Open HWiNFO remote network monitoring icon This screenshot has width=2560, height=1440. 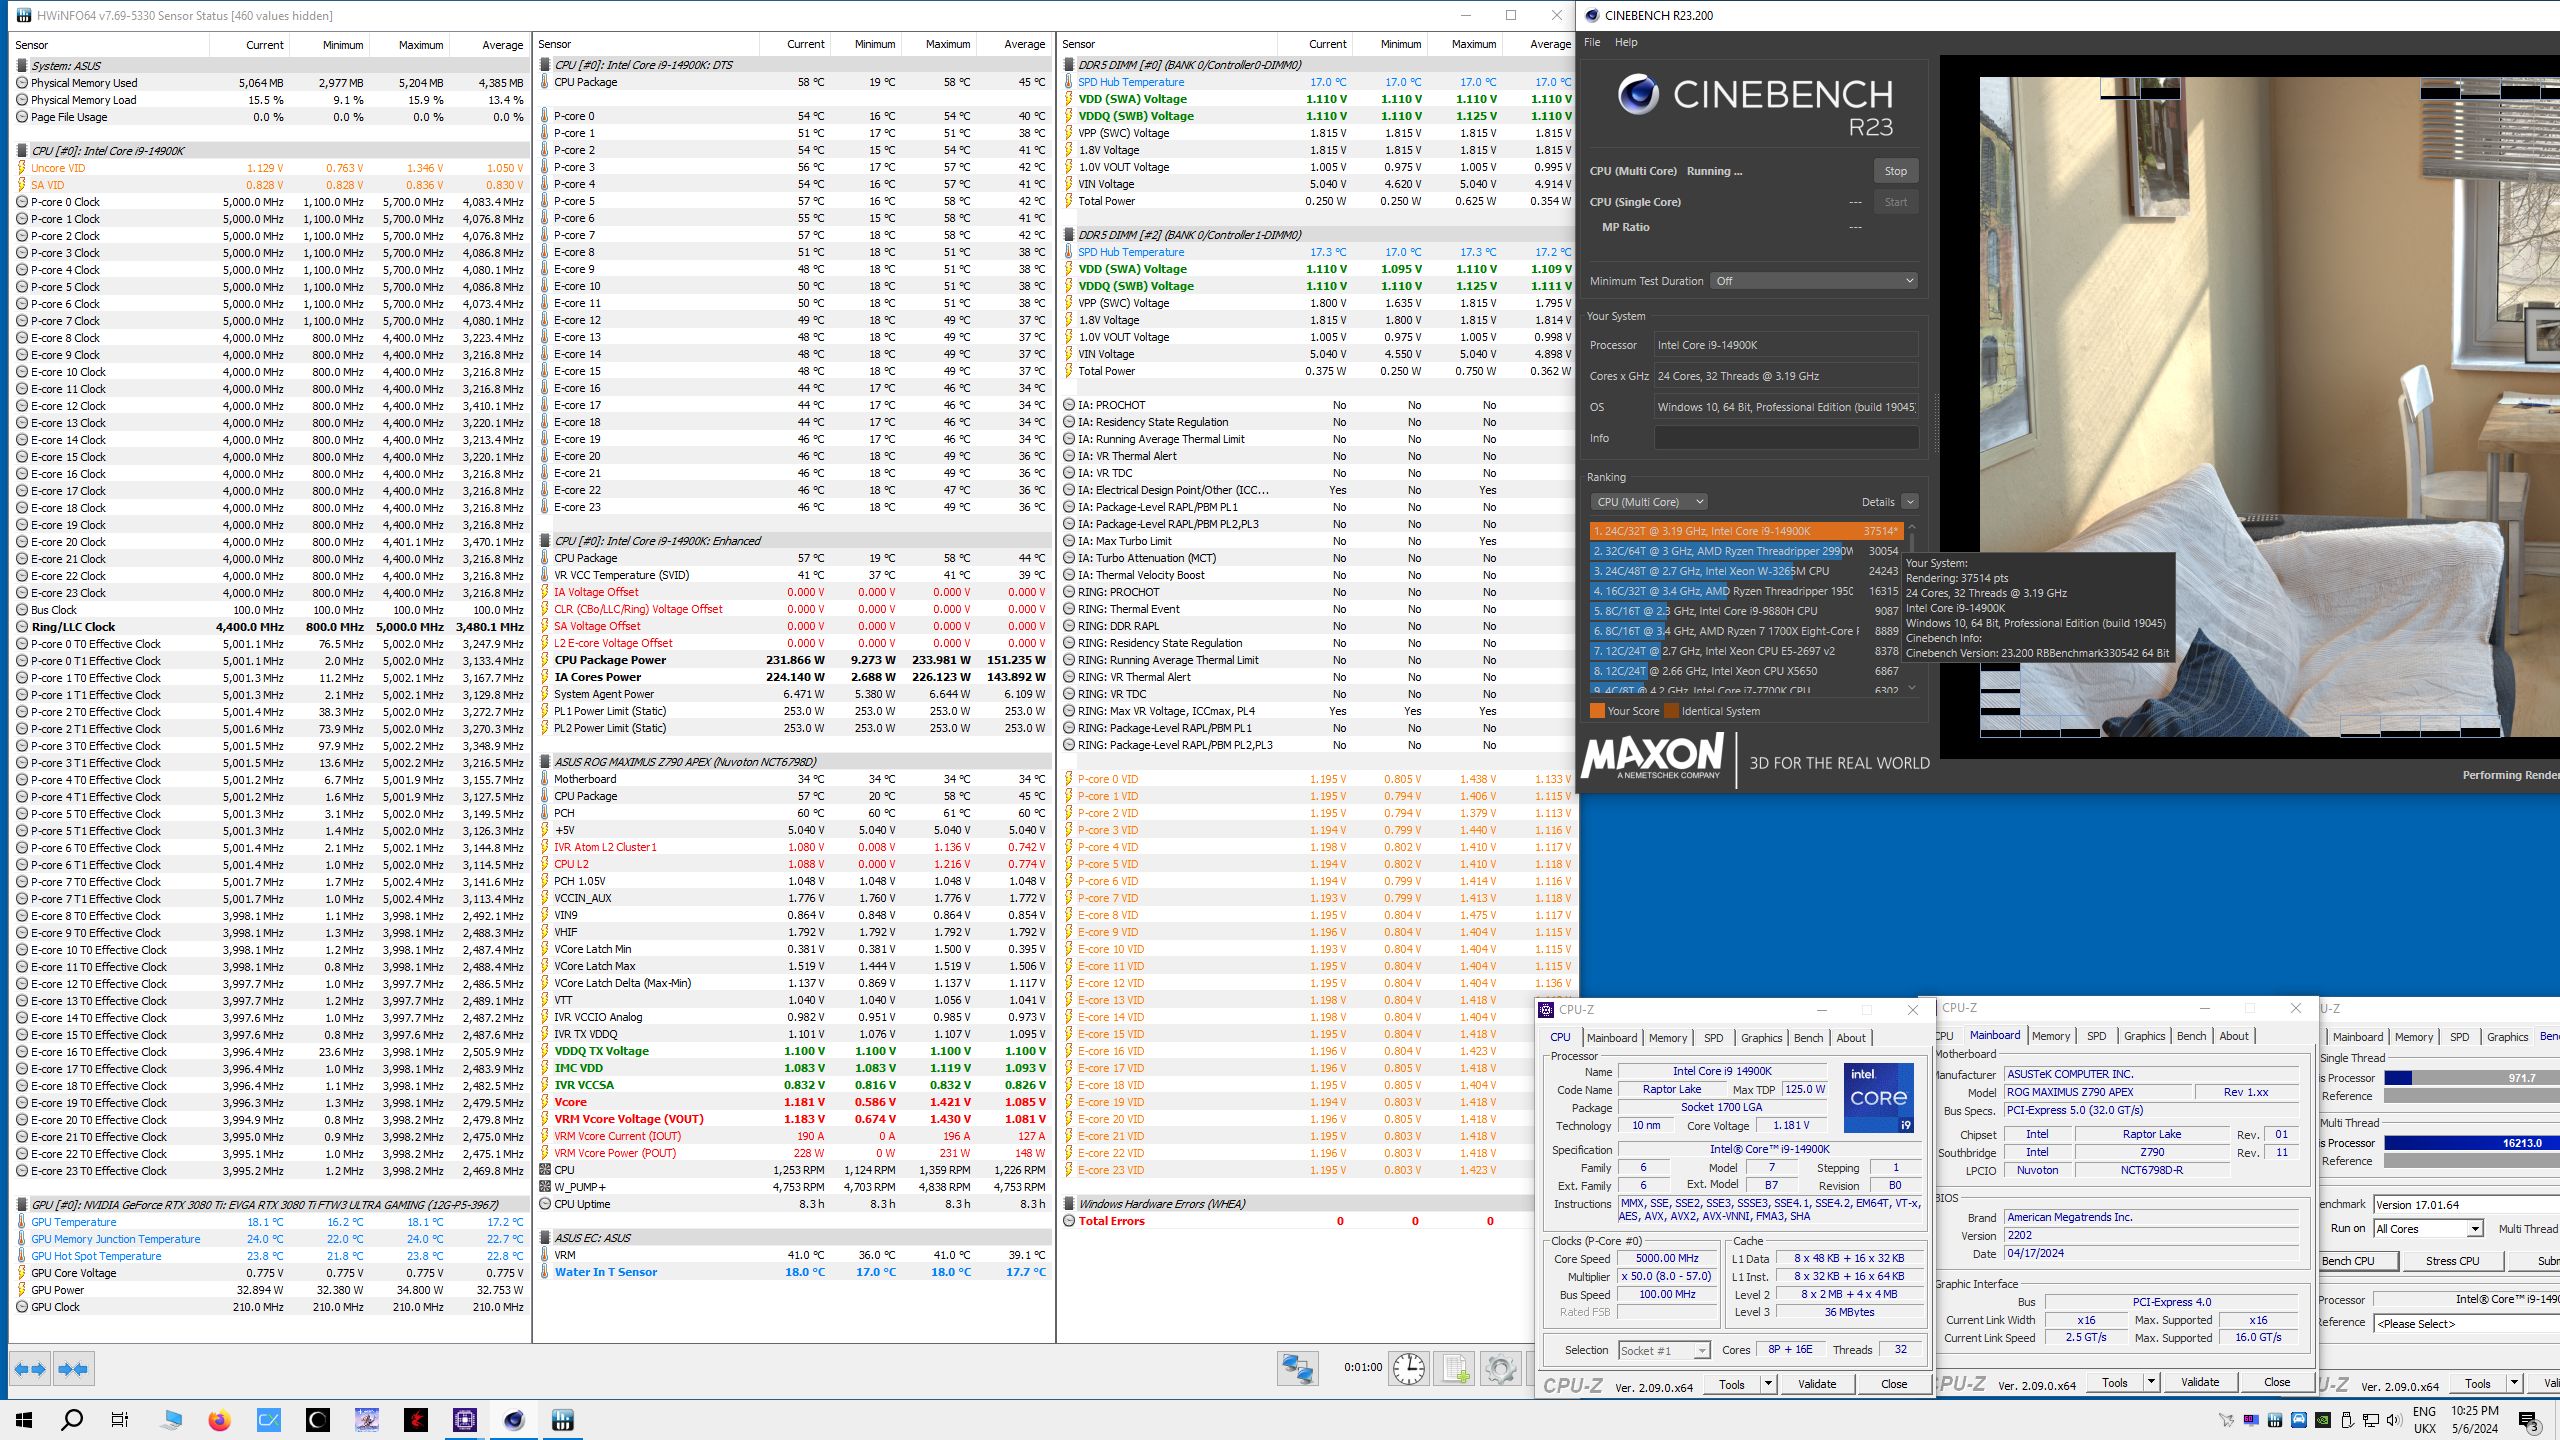pyautogui.click(x=1297, y=1368)
